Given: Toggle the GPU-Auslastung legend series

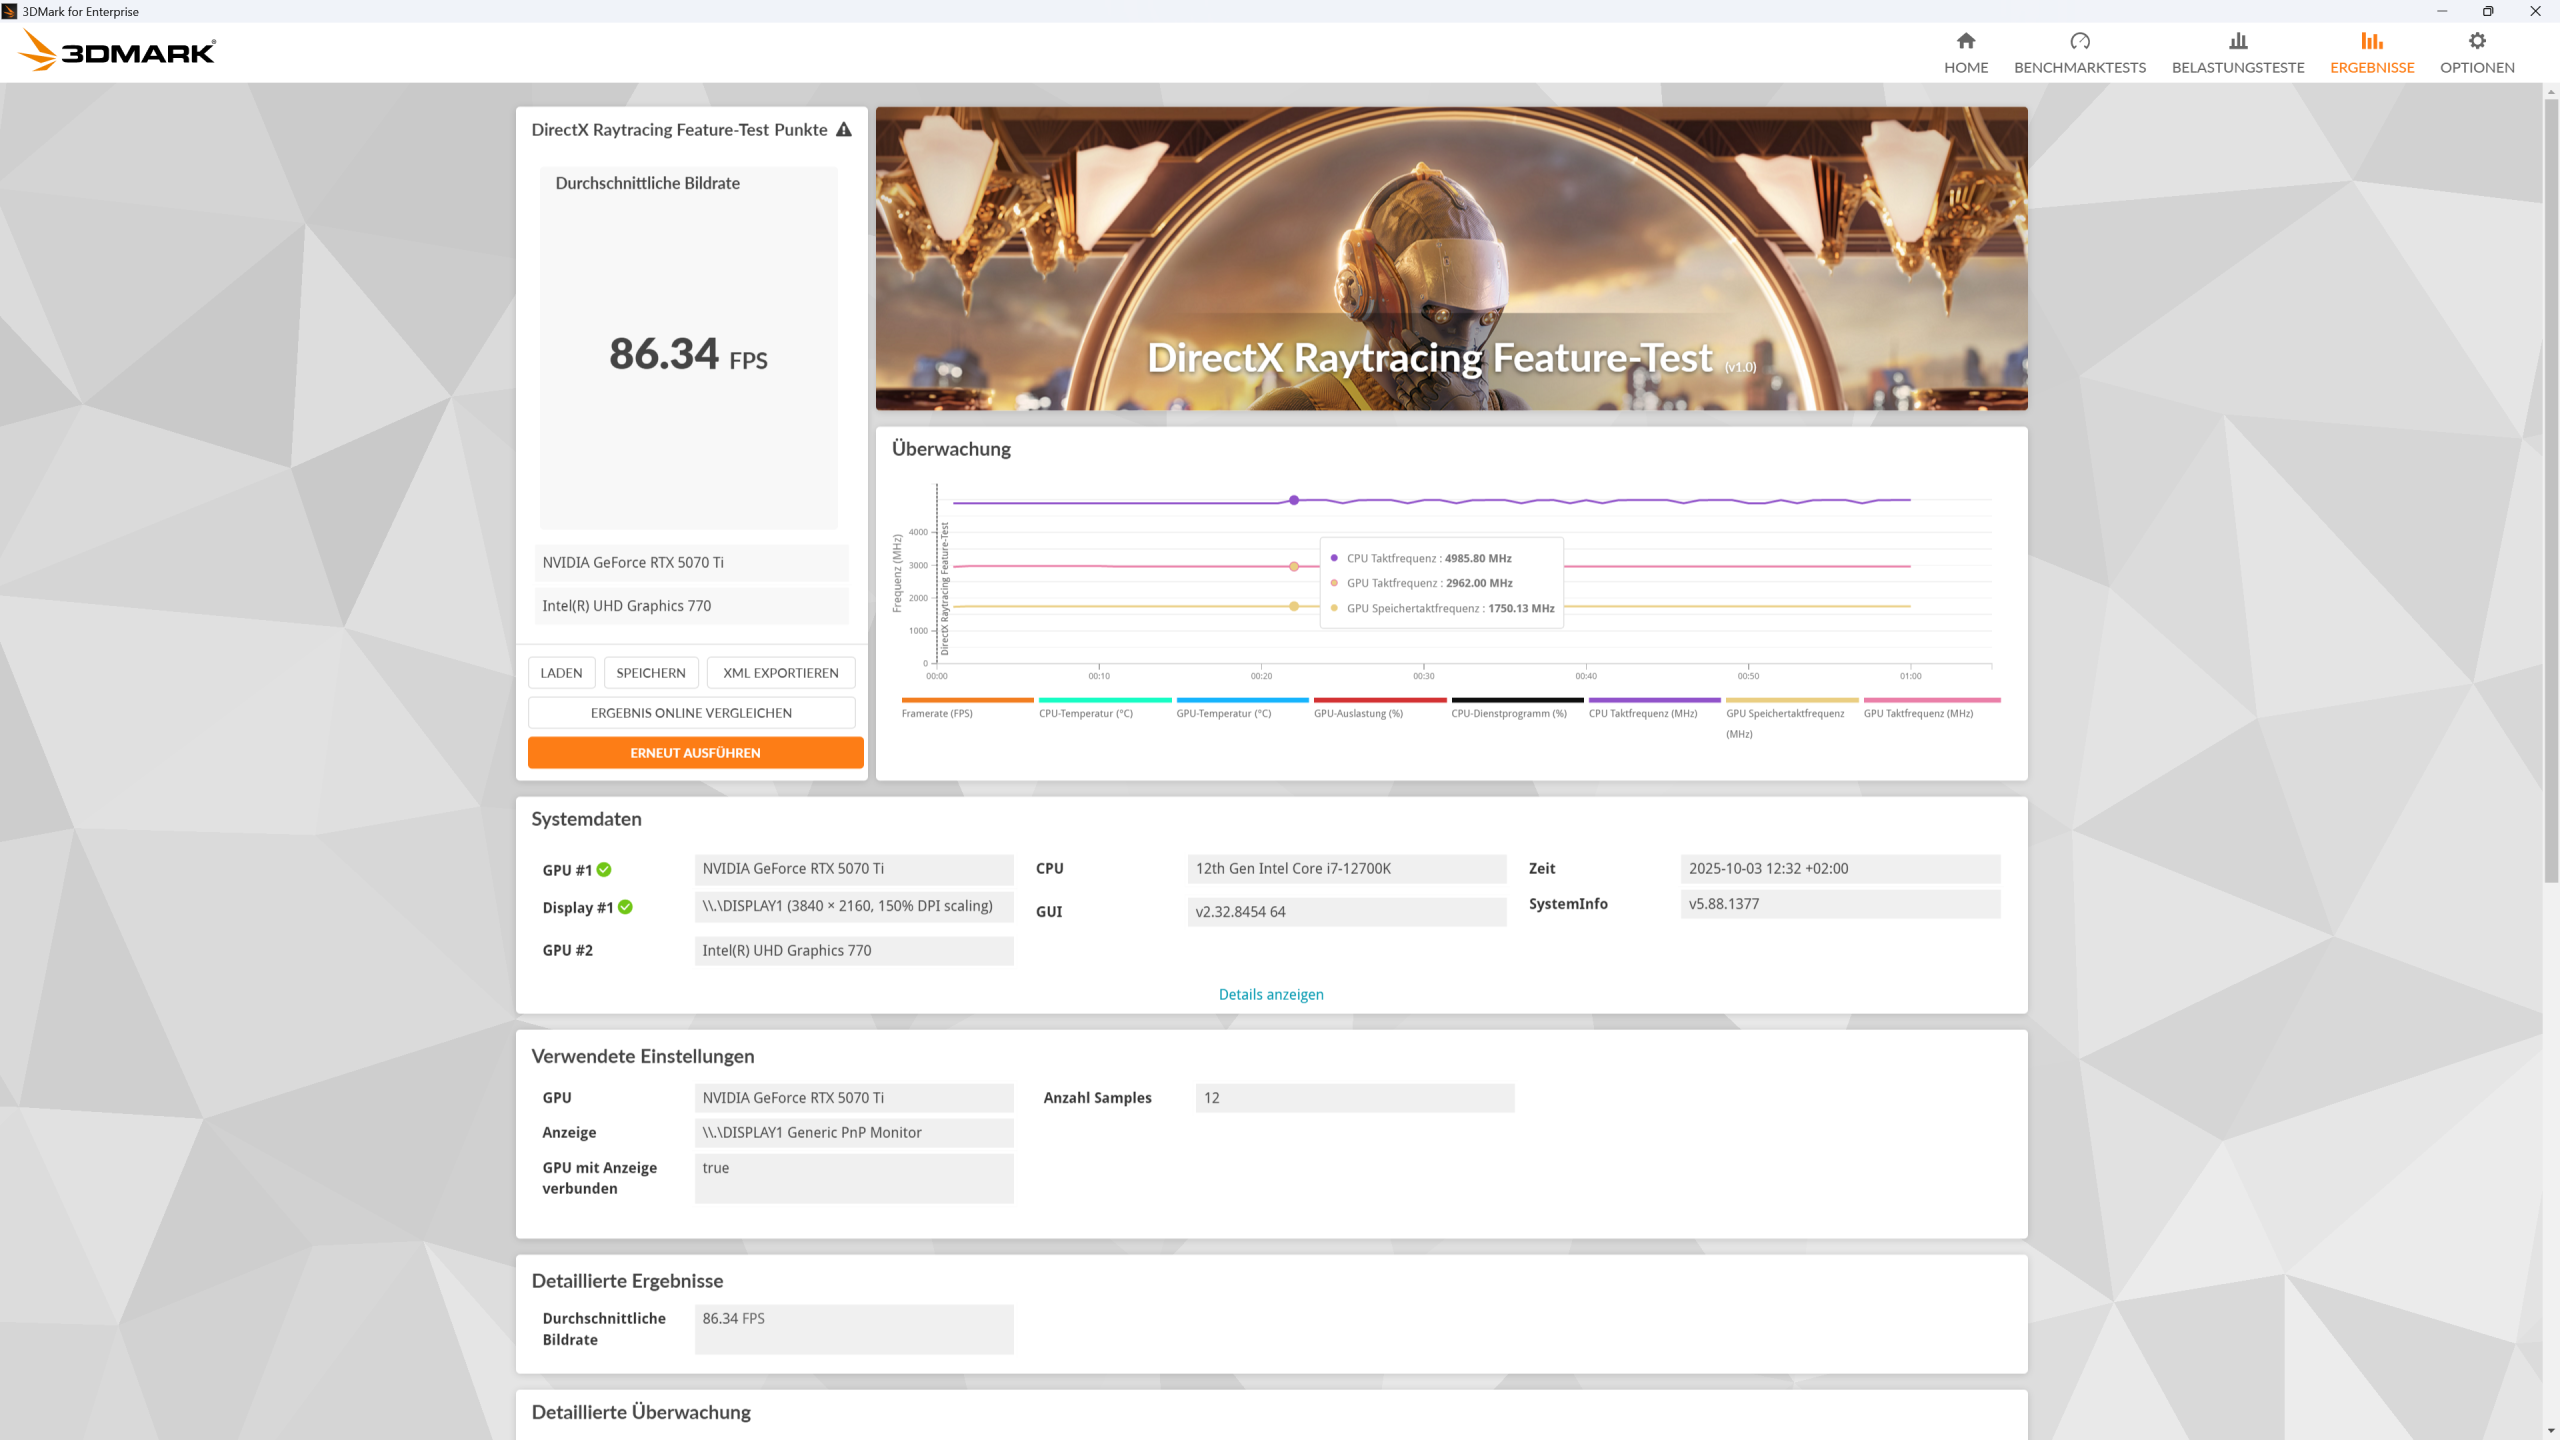Looking at the screenshot, I should tap(1357, 713).
